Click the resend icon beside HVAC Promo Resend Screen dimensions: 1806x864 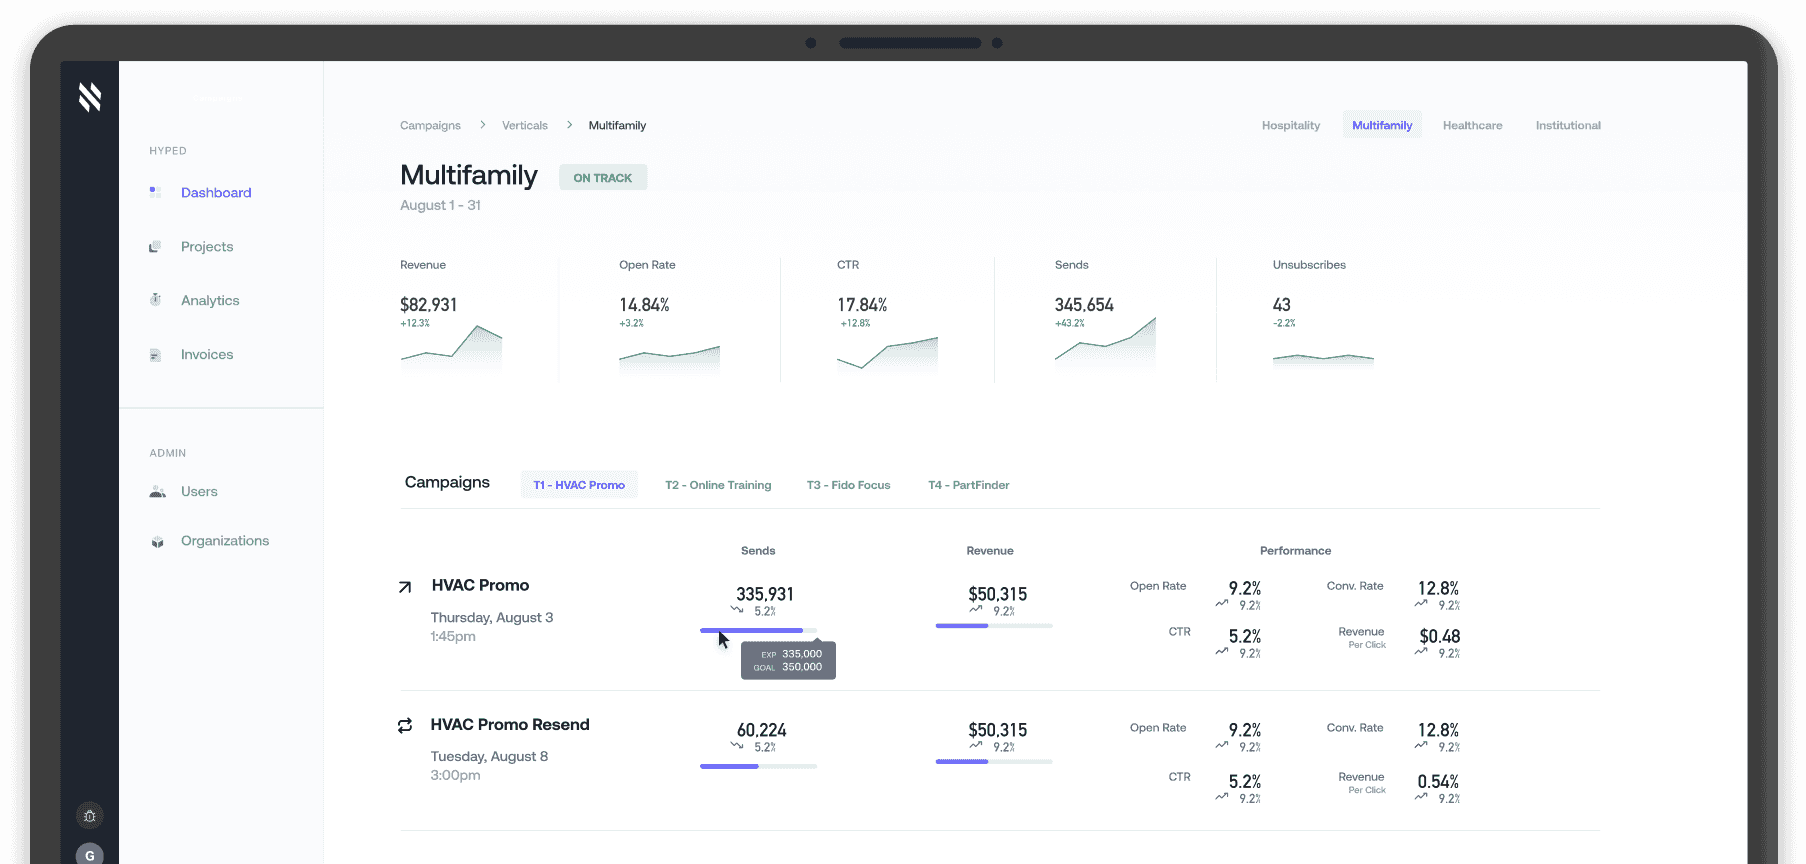405,726
